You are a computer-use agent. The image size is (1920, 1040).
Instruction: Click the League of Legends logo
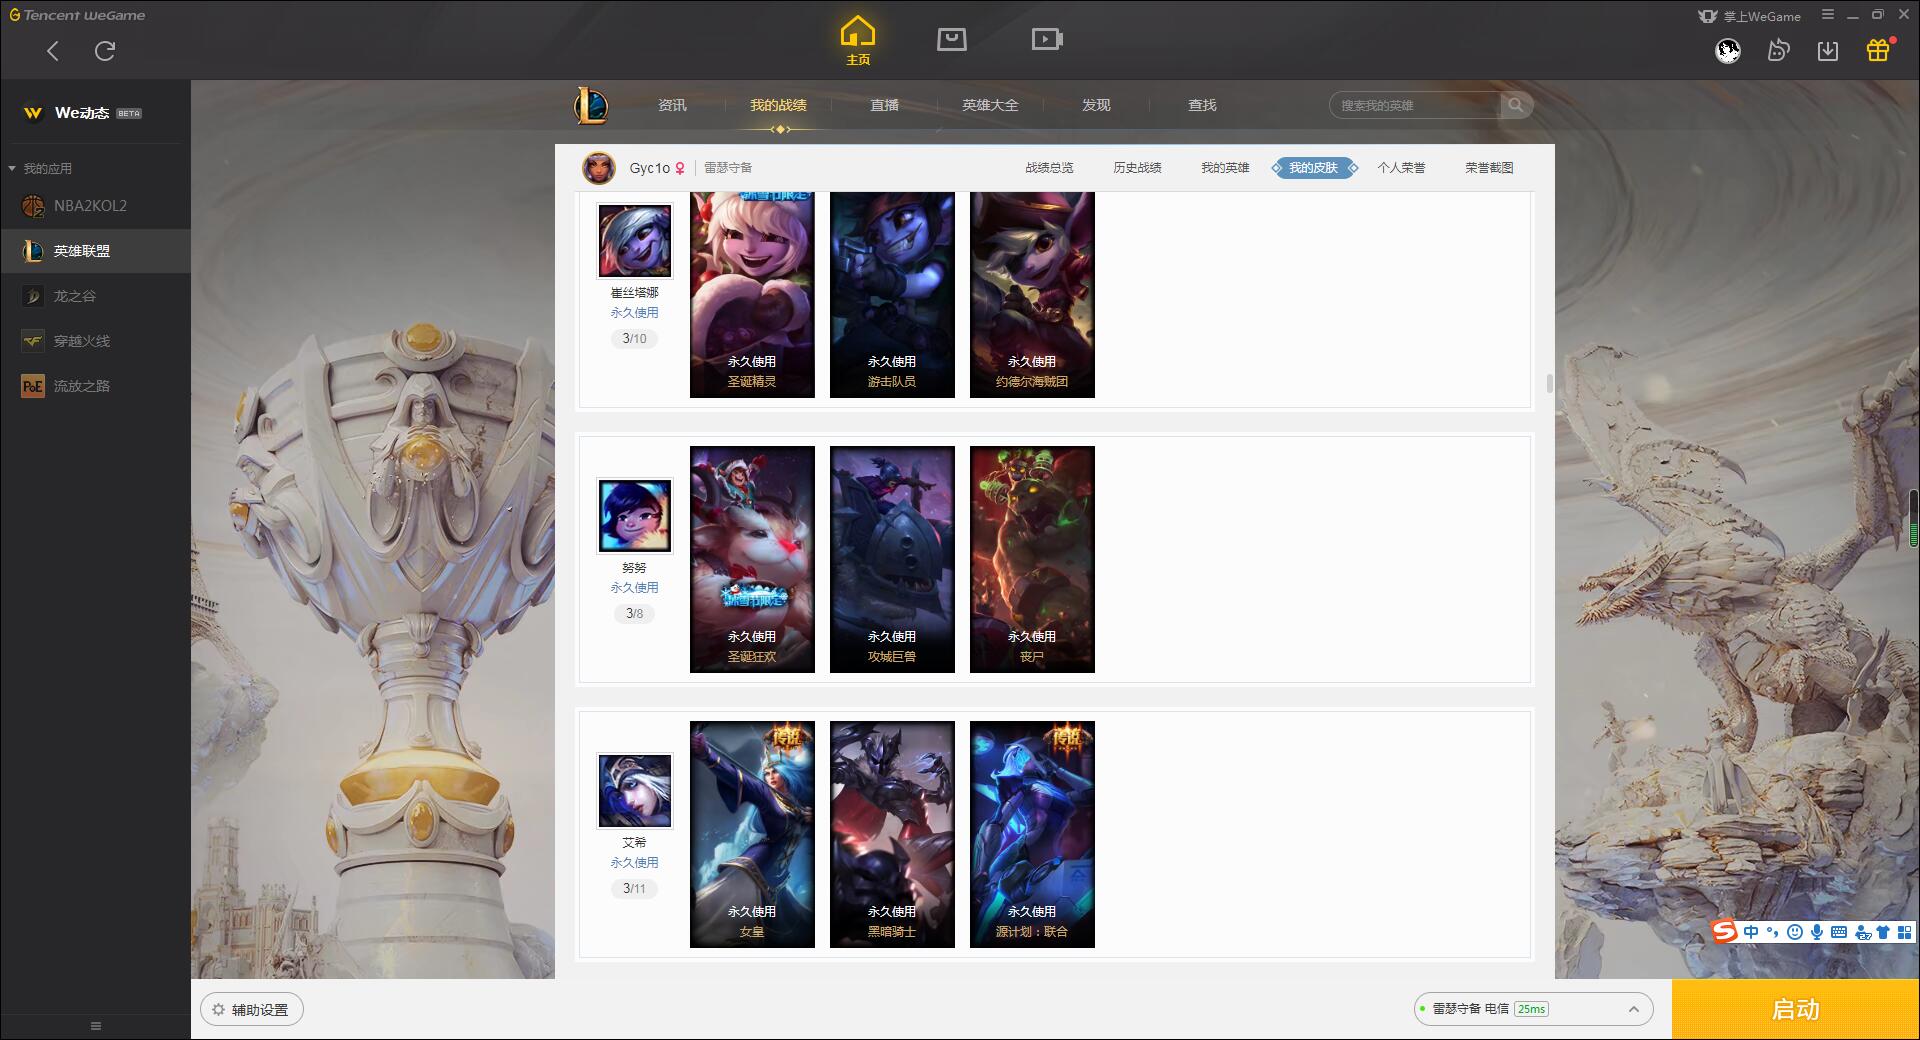click(x=591, y=105)
